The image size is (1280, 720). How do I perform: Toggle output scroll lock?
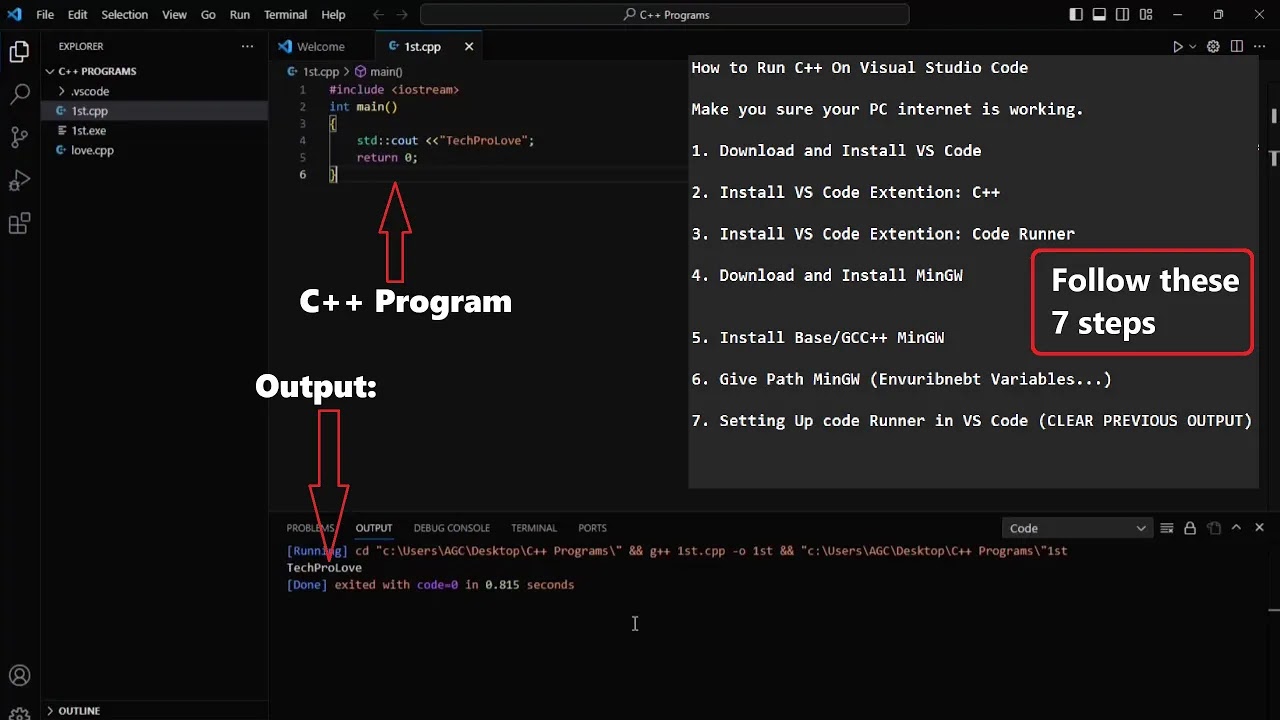pos(1190,528)
